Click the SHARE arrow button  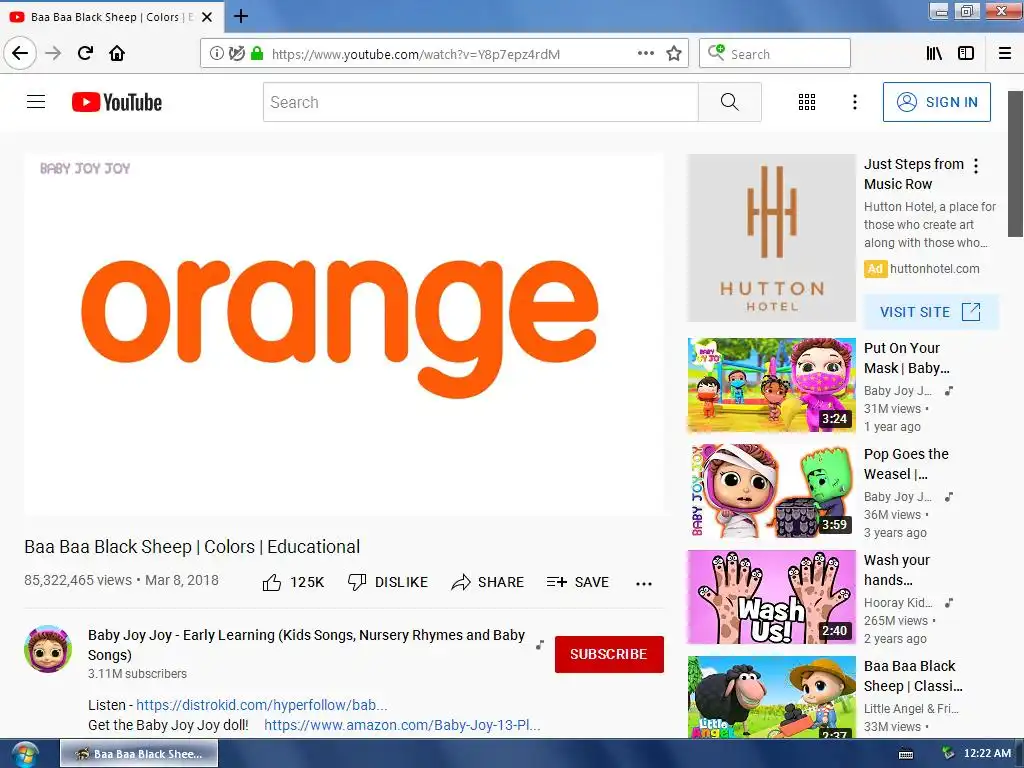[487, 582]
